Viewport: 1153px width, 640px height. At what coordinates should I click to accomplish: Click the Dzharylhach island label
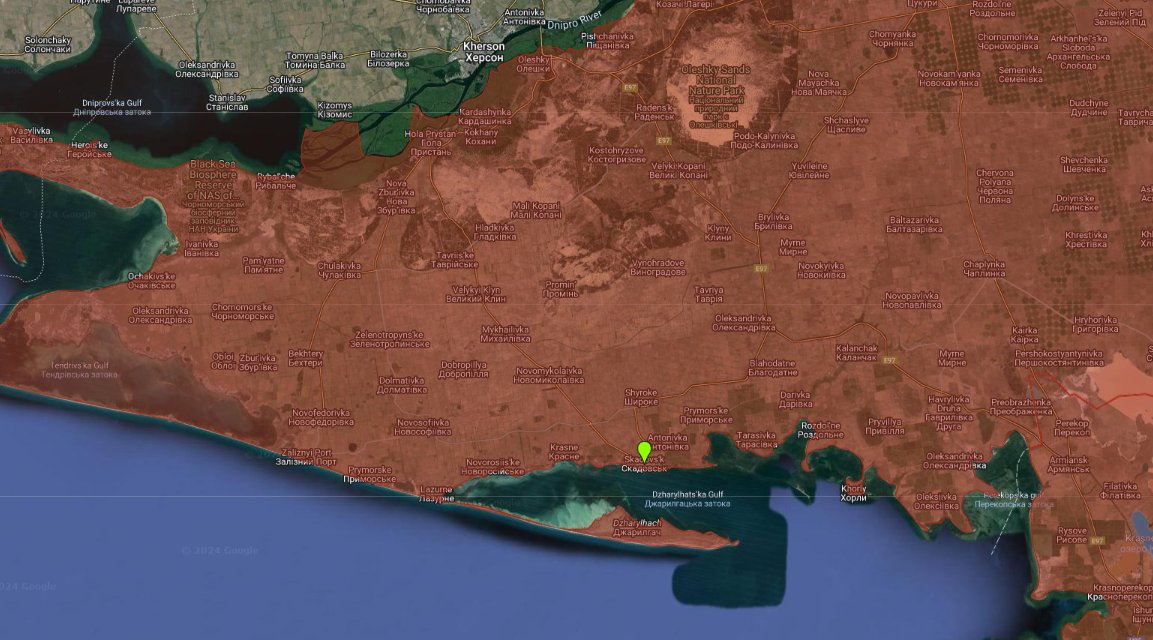[x=637, y=527]
